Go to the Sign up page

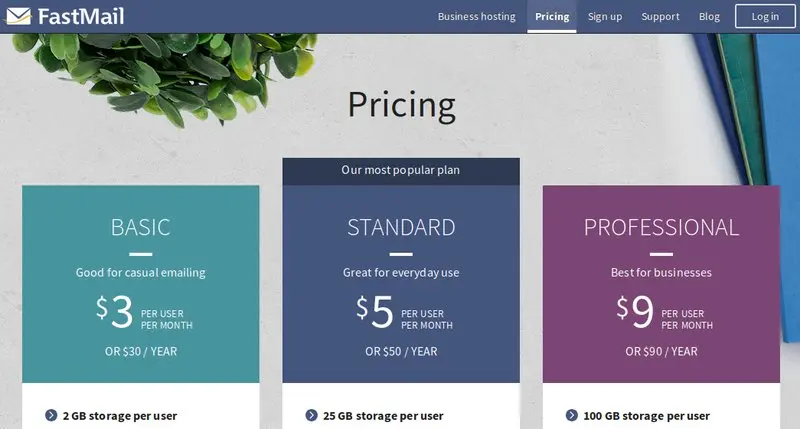tap(605, 16)
